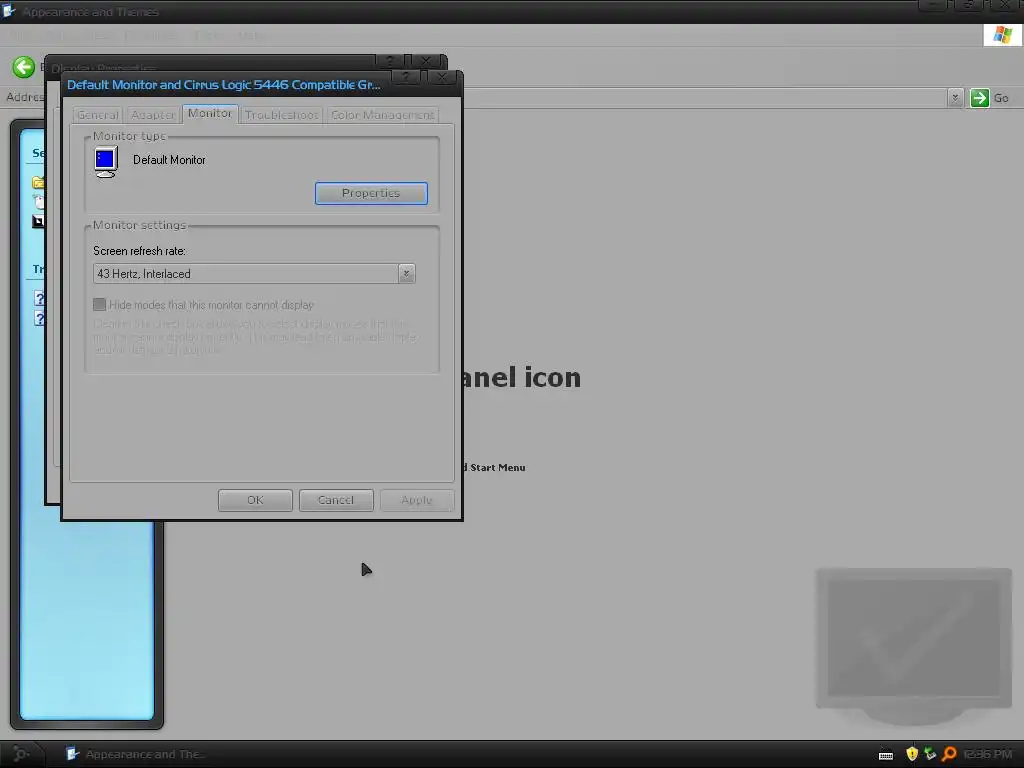1024x768 pixels.
Task: Switch to the Adapter tab
Action: tap(153, 115)
